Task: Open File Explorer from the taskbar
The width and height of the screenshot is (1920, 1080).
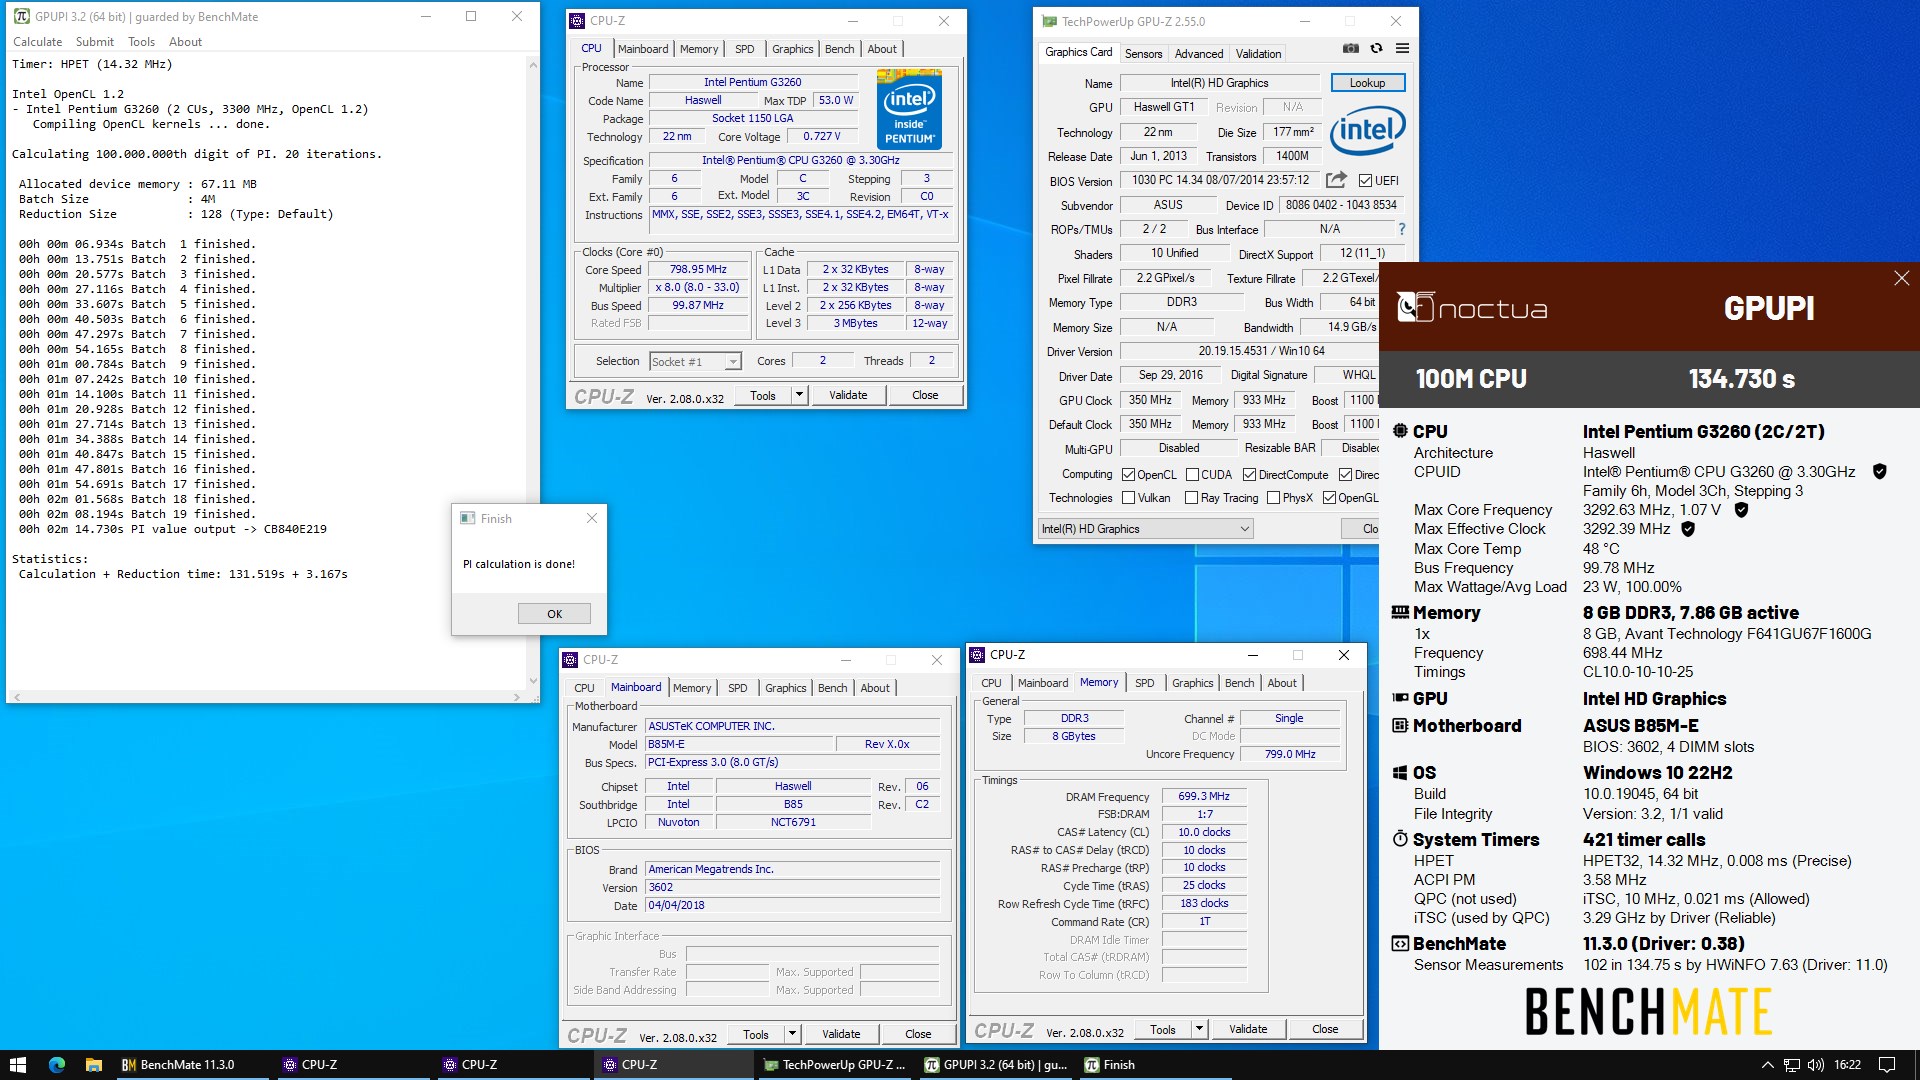Action: (93, 1065)
